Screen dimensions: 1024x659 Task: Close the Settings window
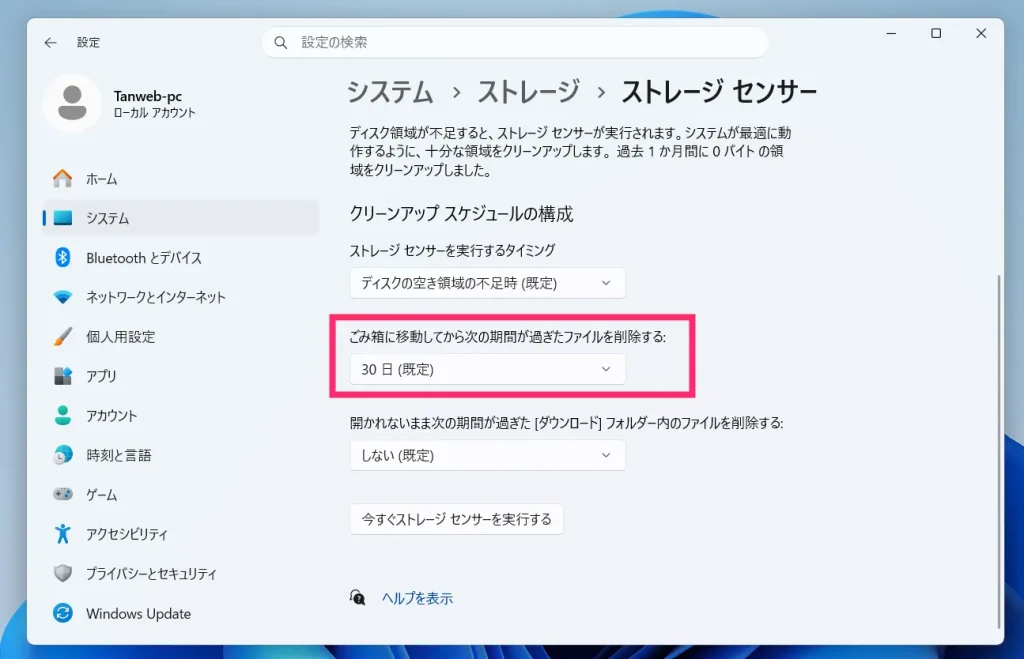click(981, 33)
